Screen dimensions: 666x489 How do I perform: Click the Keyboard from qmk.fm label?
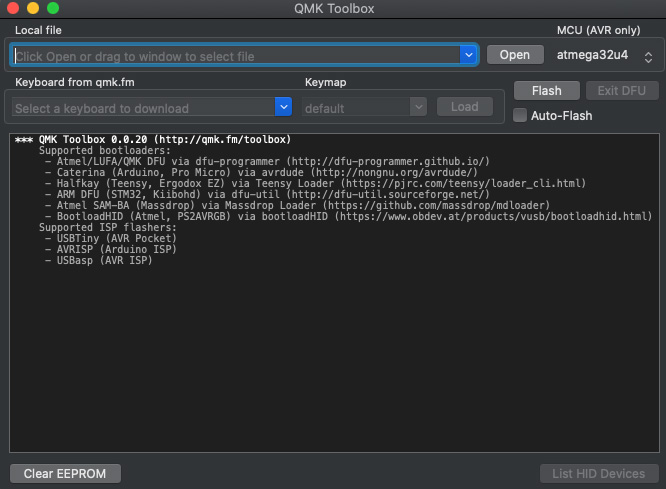(75, 82)
